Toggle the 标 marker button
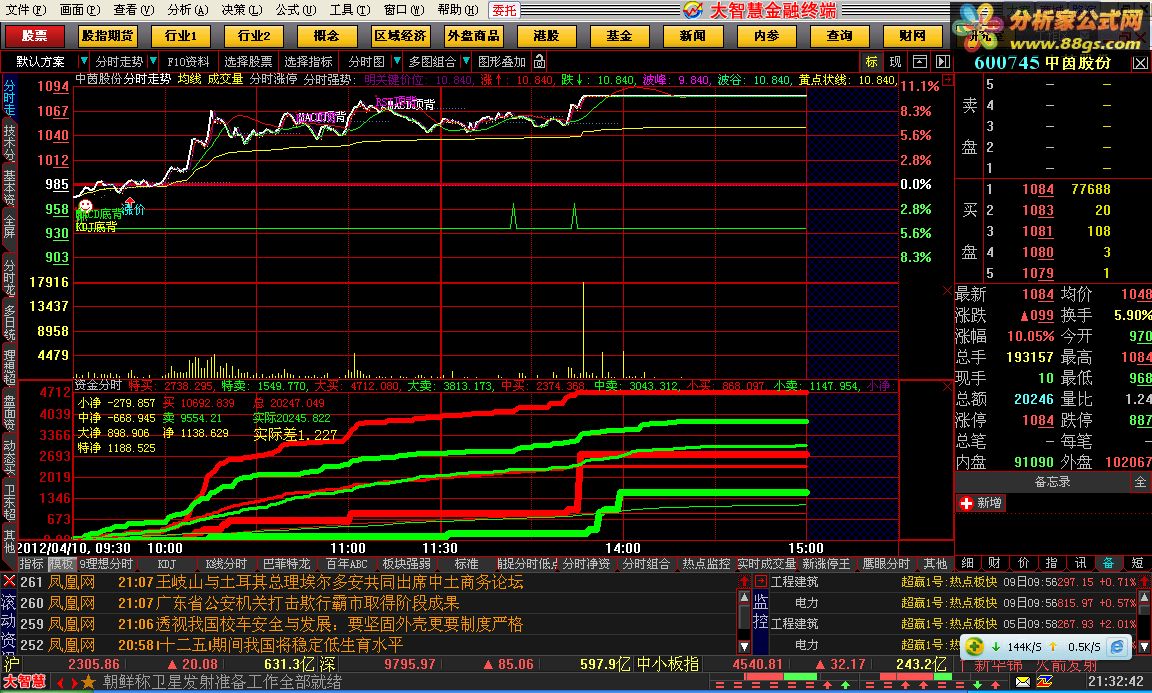This screenshot has width=1152, height=693. (871, 62)
